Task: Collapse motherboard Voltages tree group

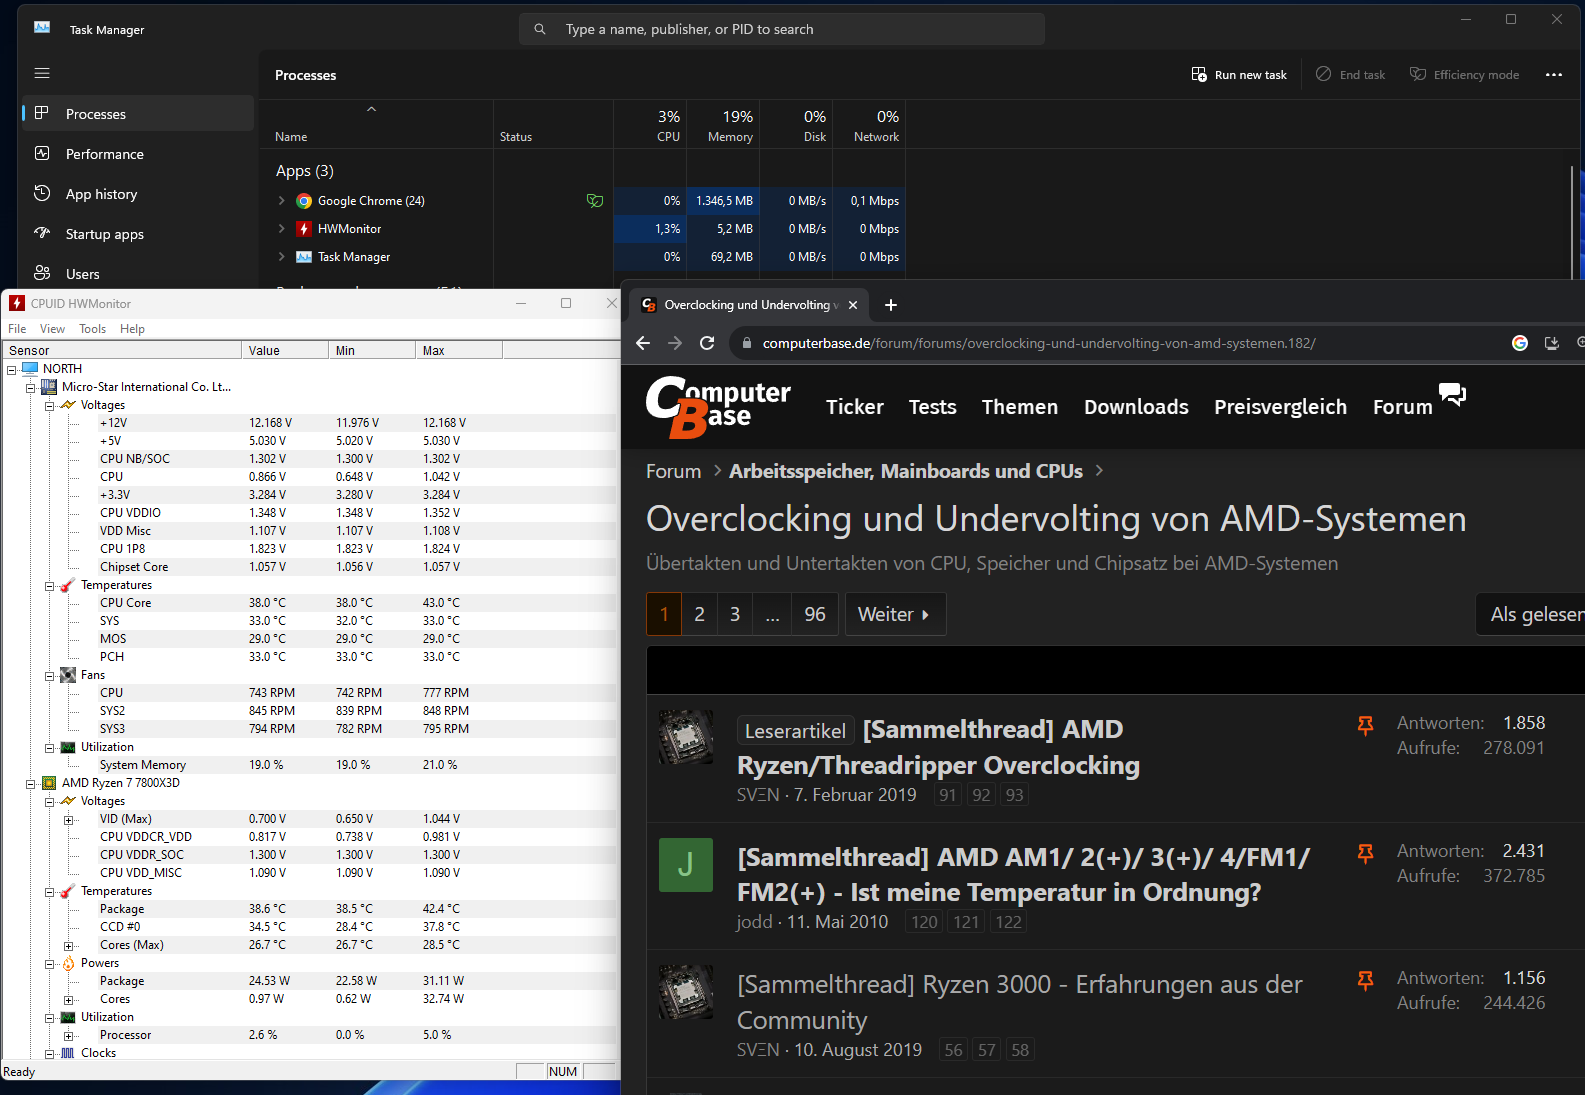Action: [x=49, y=405]
